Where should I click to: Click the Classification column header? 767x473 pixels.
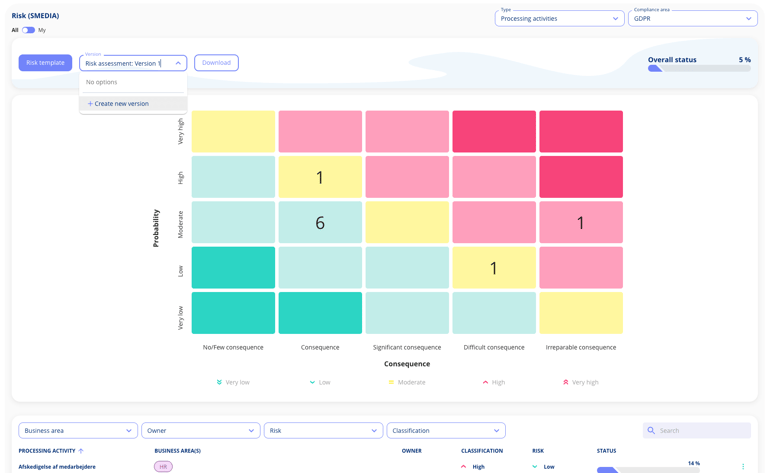click(482, 451)
